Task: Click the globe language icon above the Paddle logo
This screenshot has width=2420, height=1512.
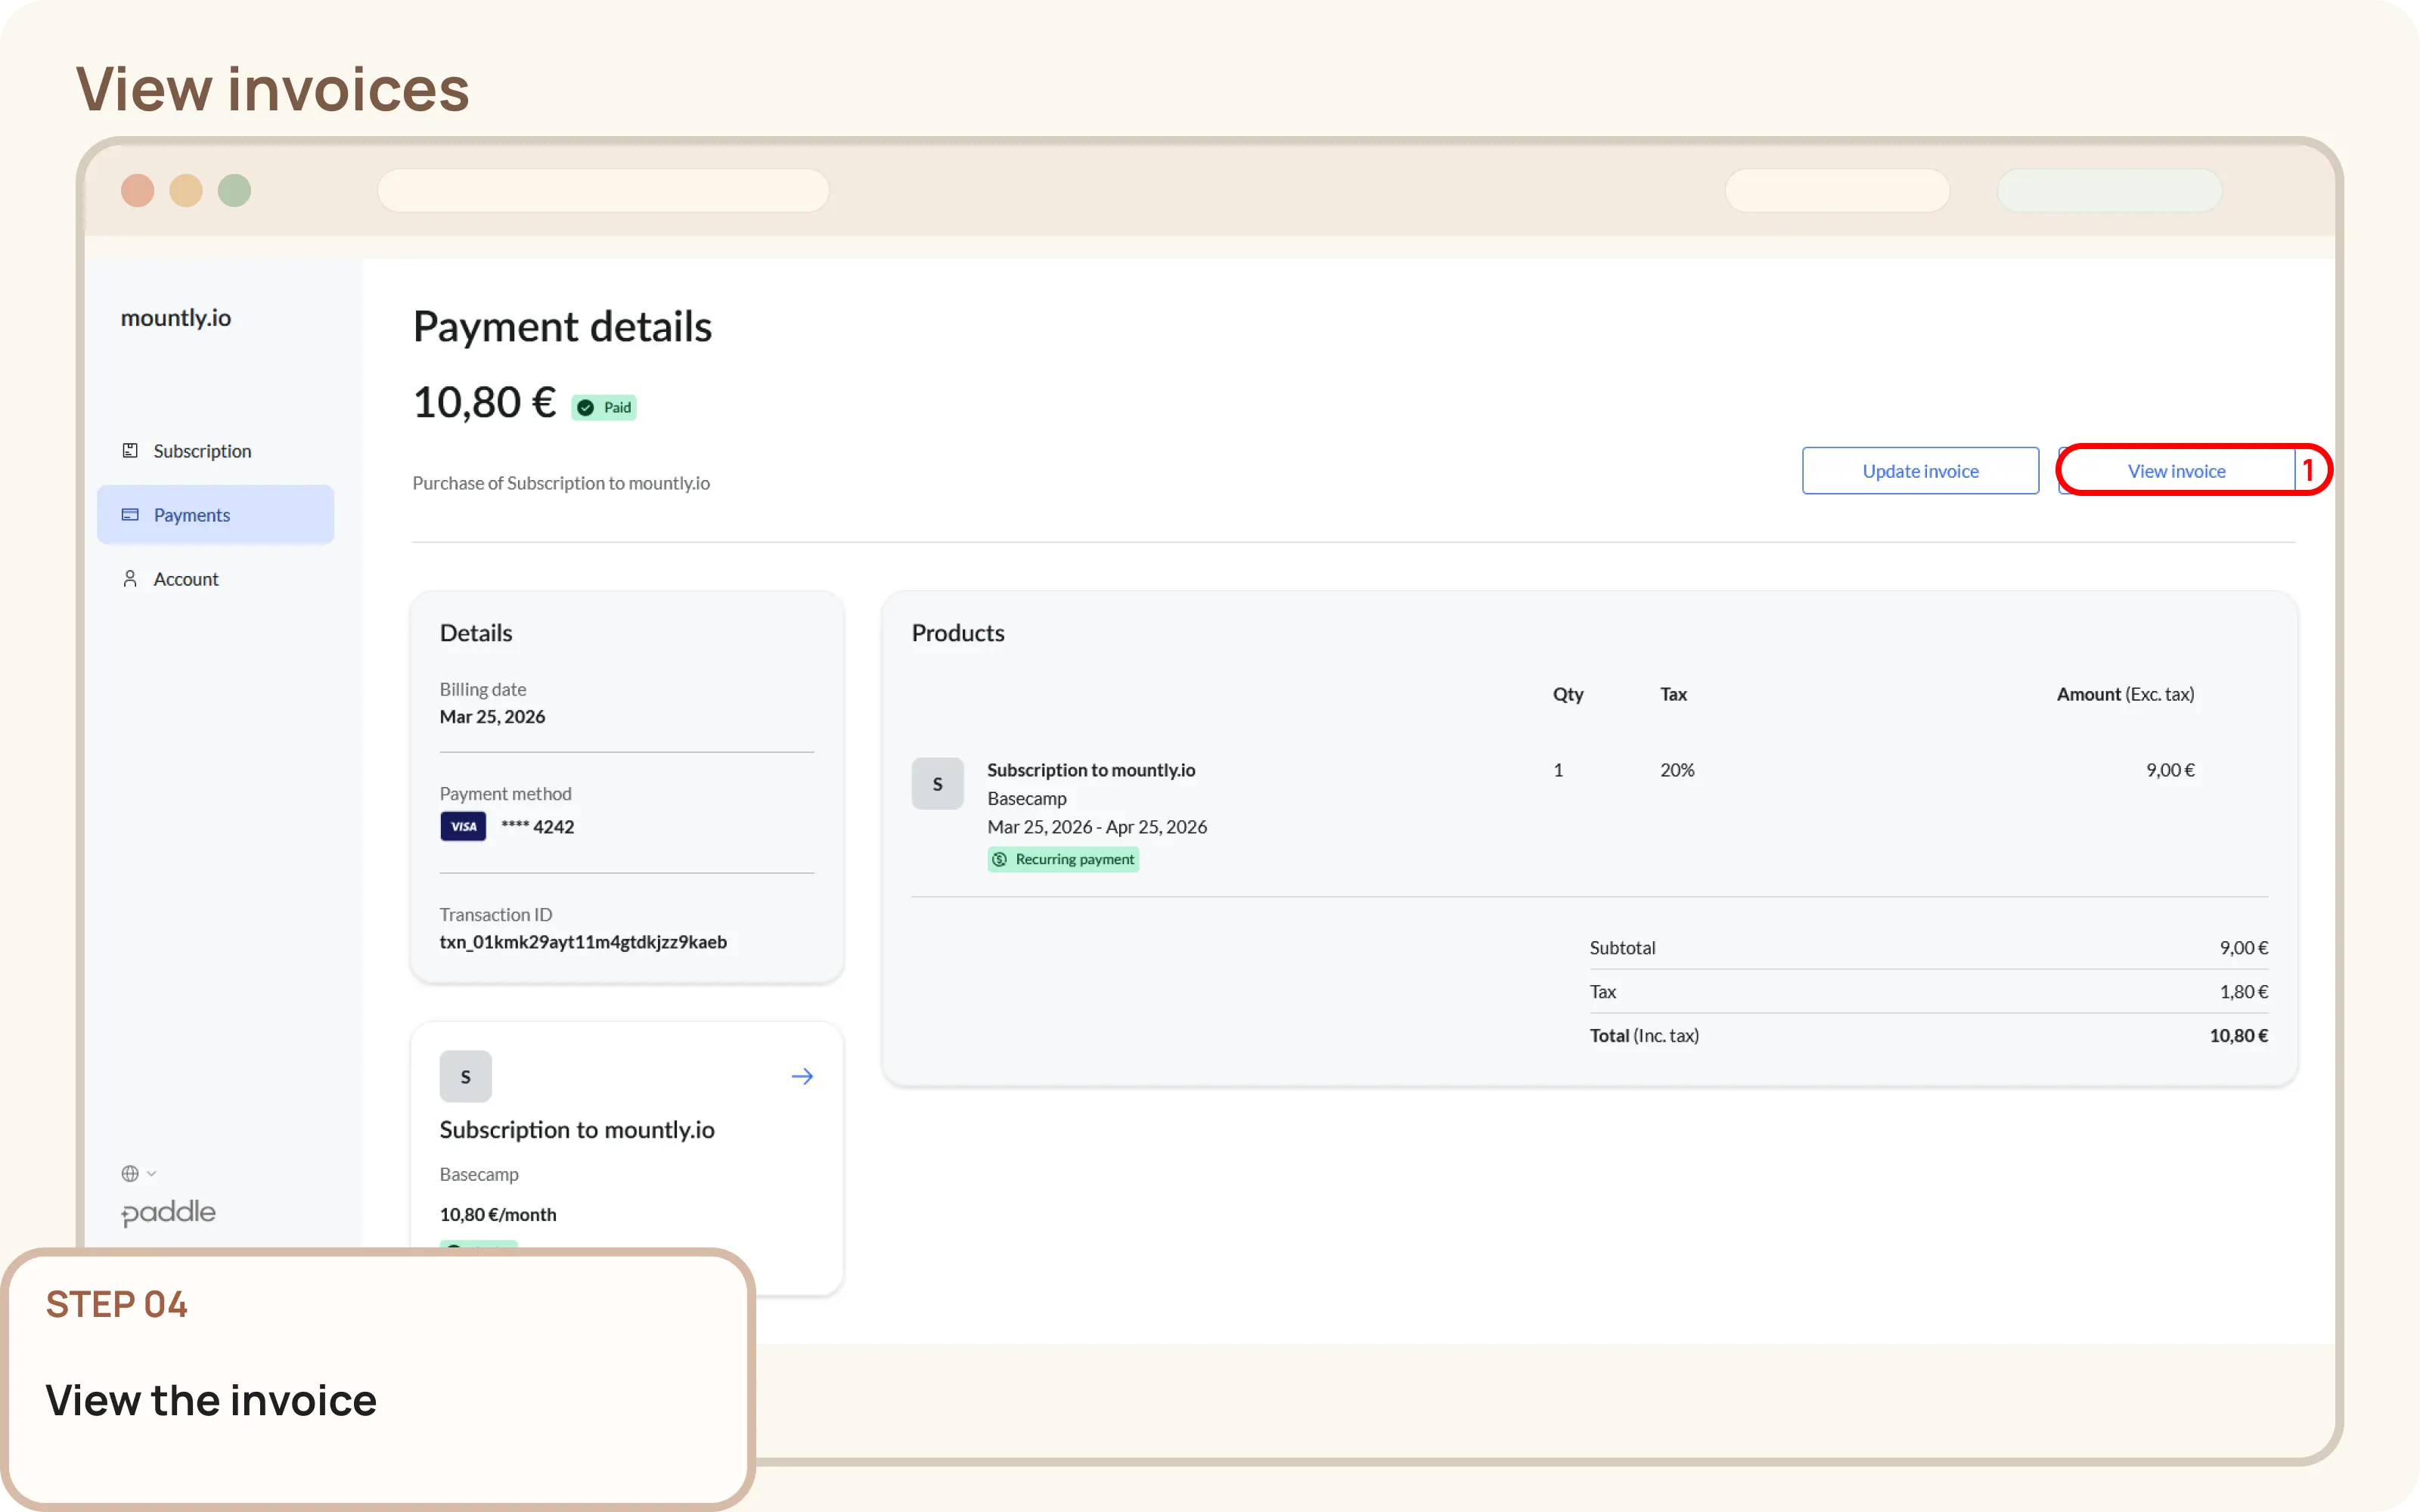Action: point(130,1172)
